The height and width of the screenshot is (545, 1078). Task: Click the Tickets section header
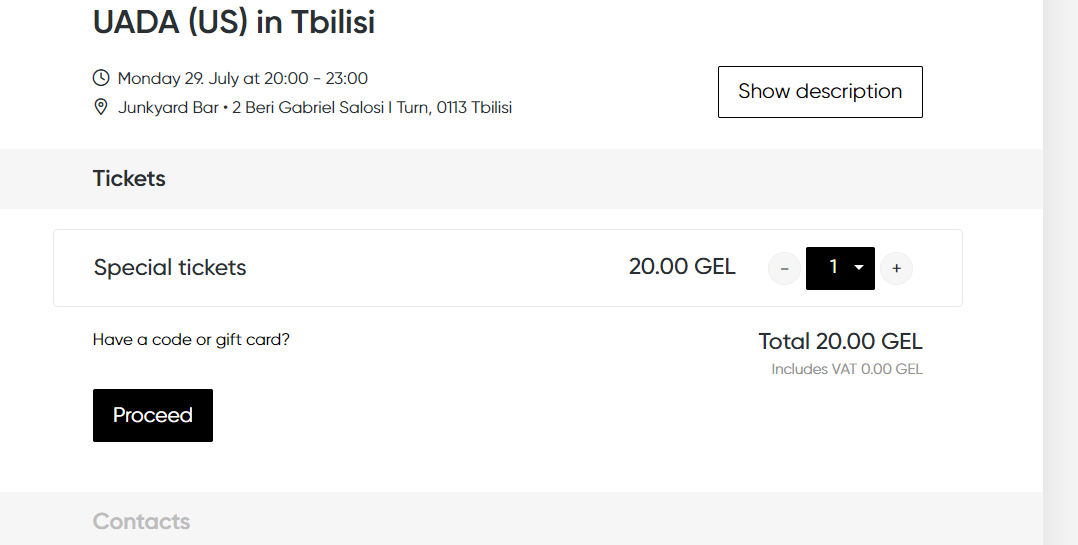click(129, 179)
